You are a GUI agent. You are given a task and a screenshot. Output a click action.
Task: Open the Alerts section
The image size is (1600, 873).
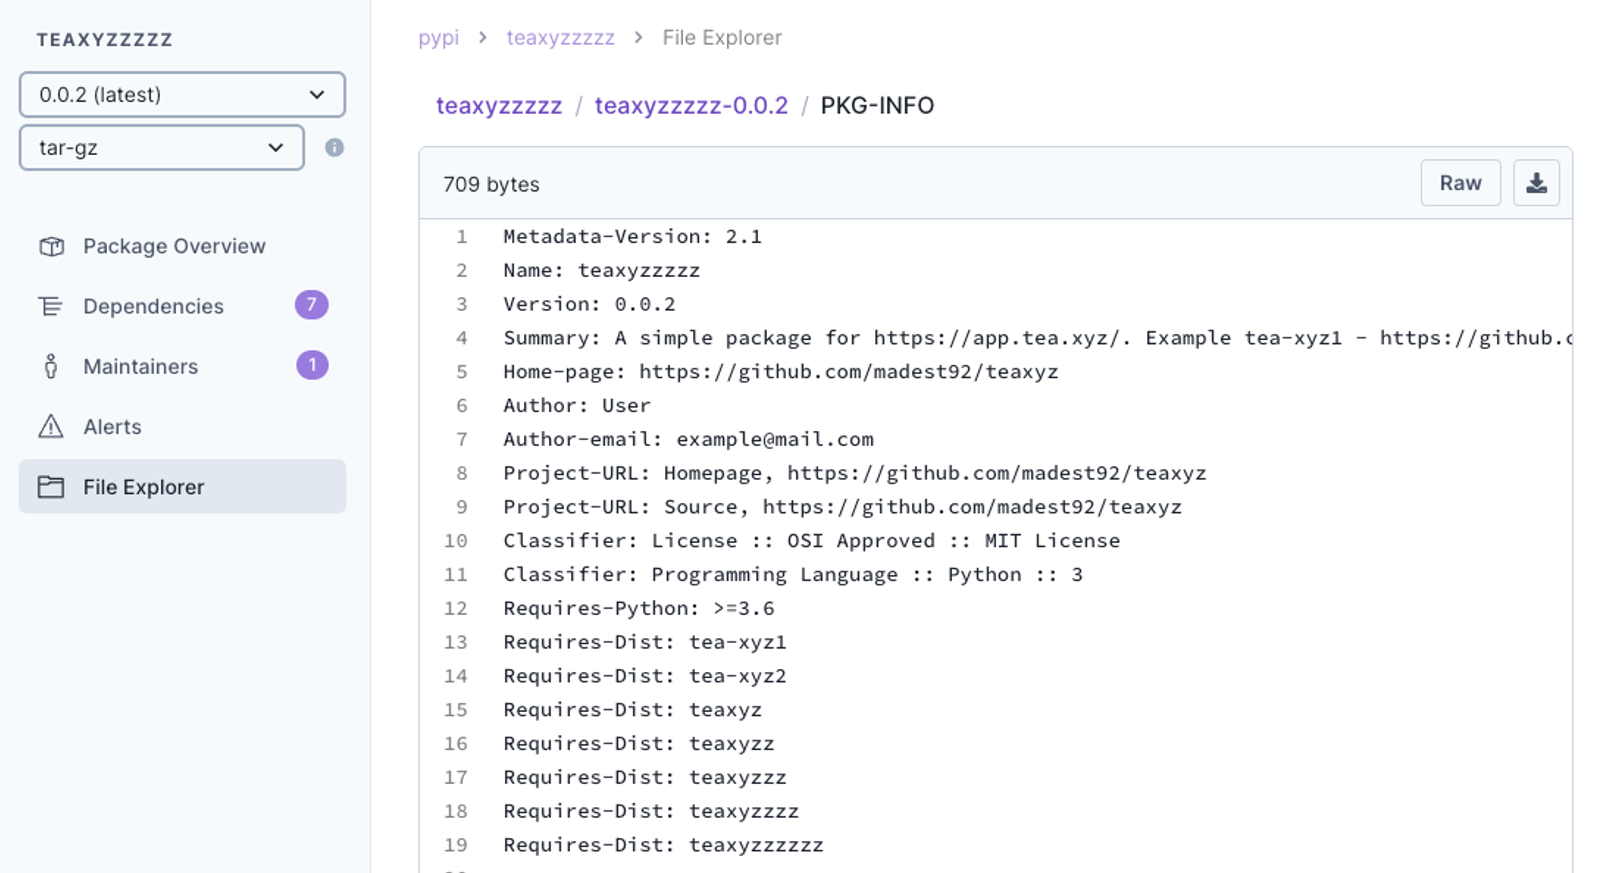pos(182,427)
